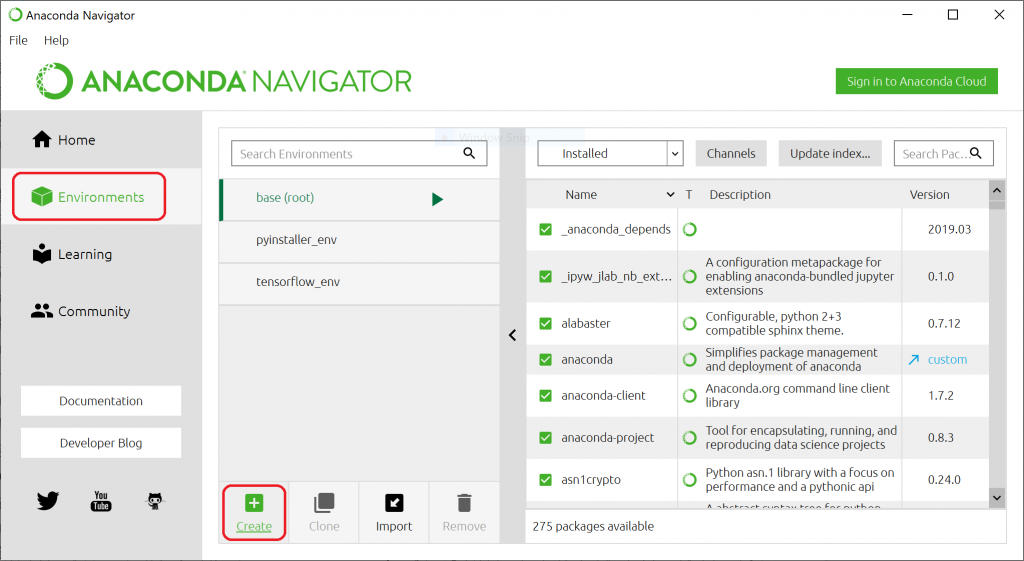Open the Documentation button

tap(101, 401)
